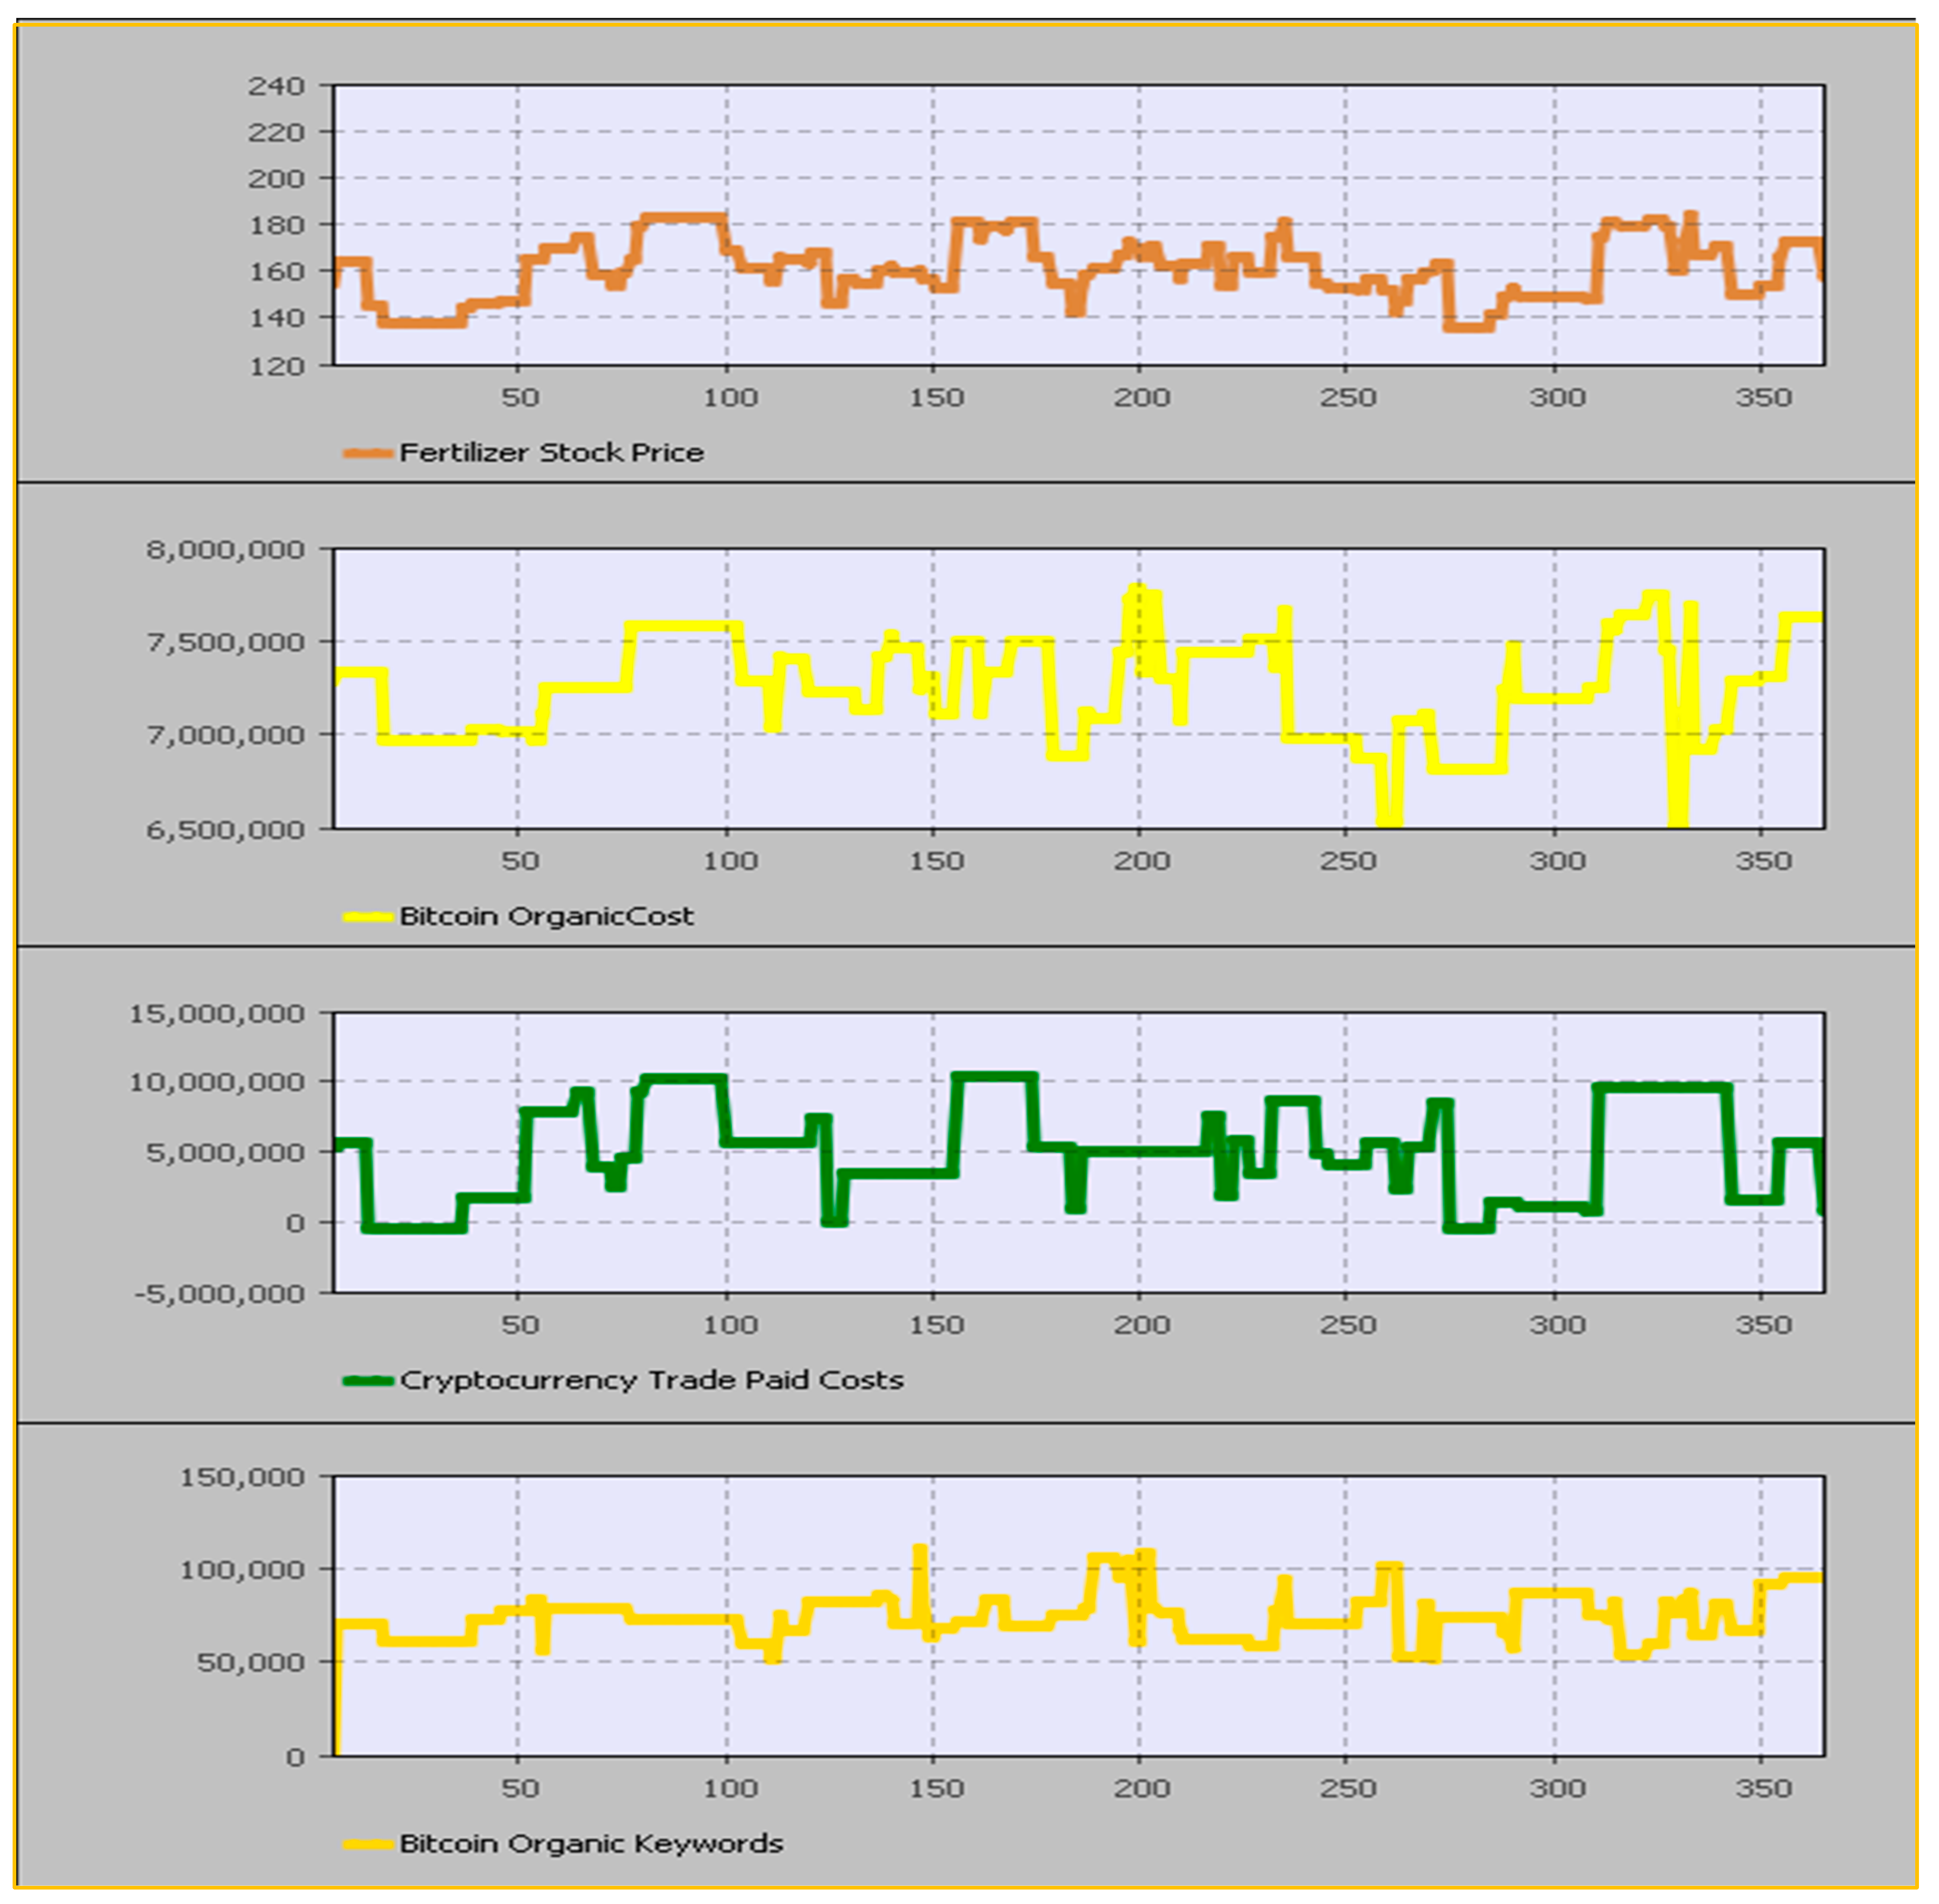Click the green Cryptocurrency Trade Paid Costs swatch
The height and width of the screenshot is (1904, 1939).
(x=367, y=1380)
